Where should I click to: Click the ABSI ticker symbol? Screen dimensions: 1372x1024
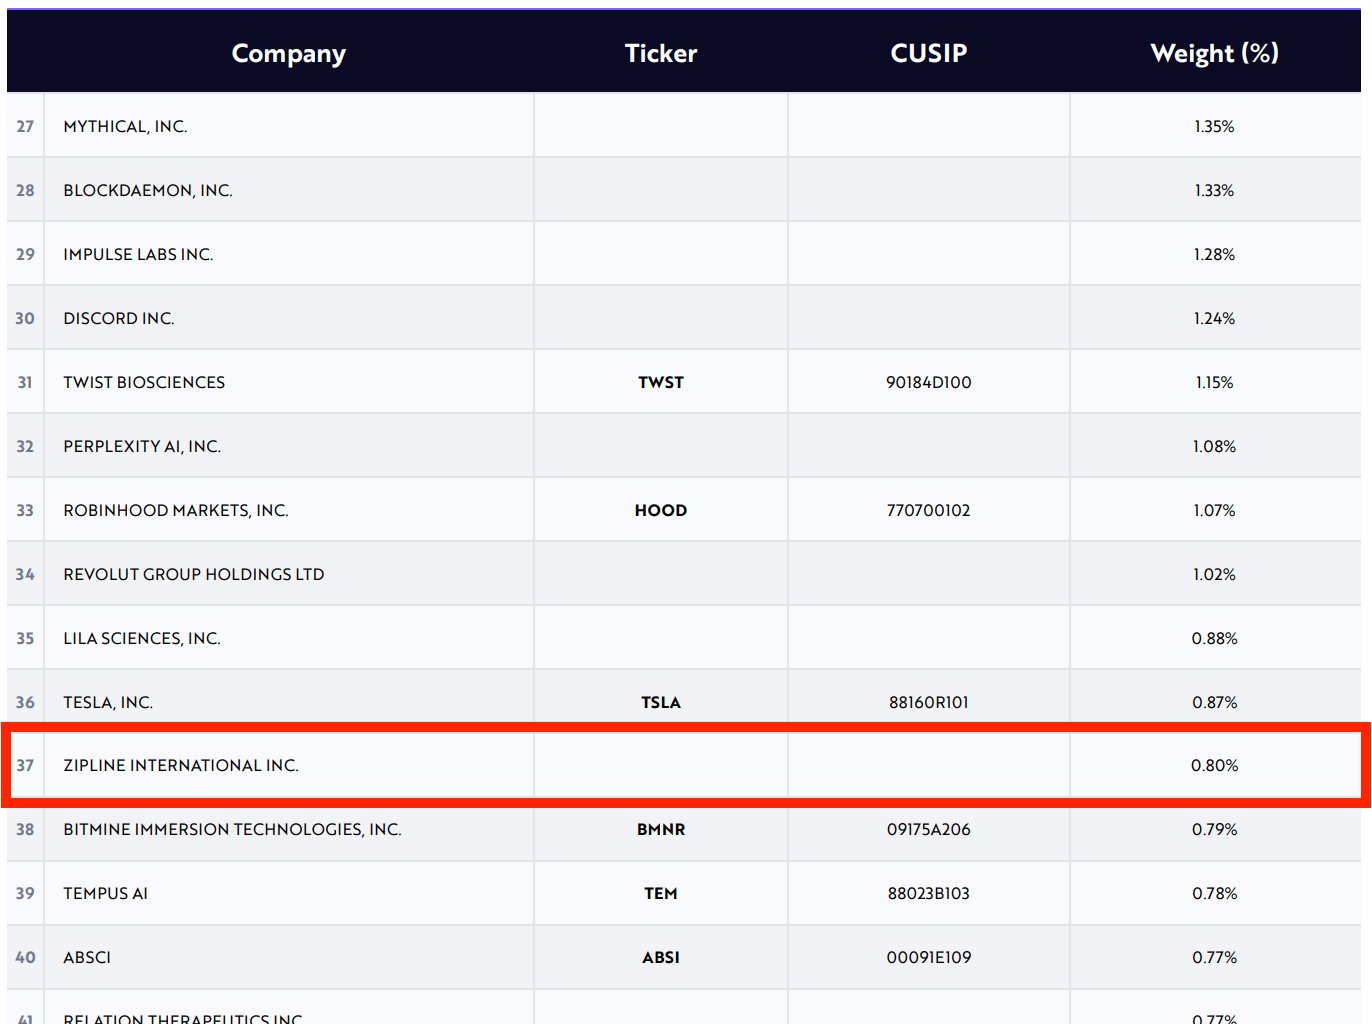[x=660, y=957]
